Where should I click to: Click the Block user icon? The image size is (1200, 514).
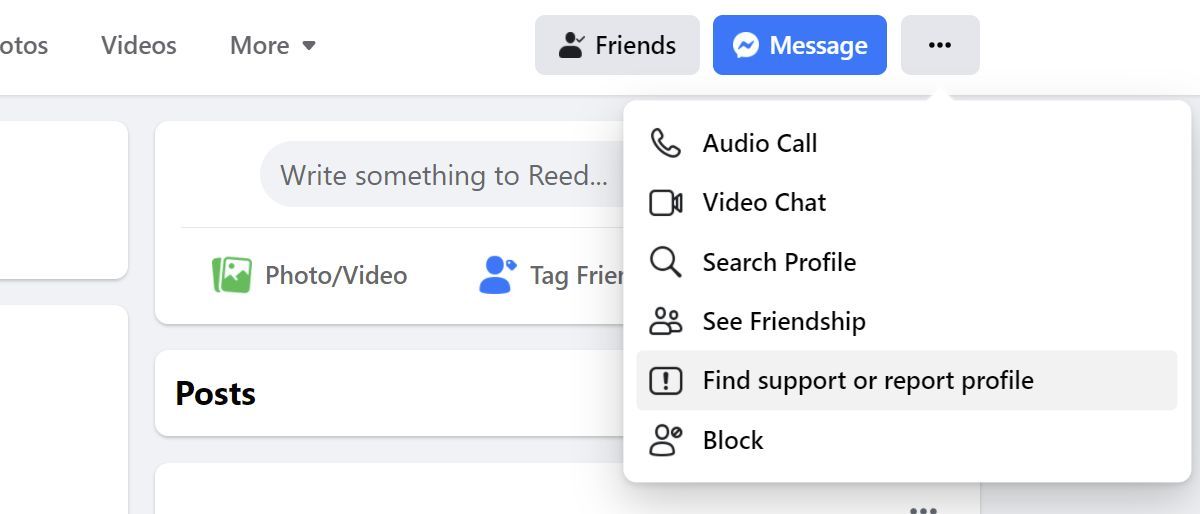(665, 440)
